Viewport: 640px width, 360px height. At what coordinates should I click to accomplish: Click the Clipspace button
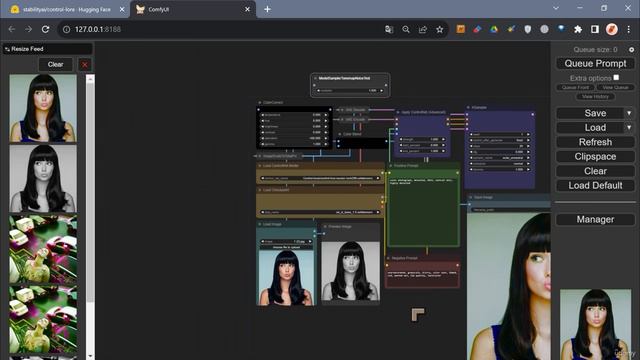595,157
